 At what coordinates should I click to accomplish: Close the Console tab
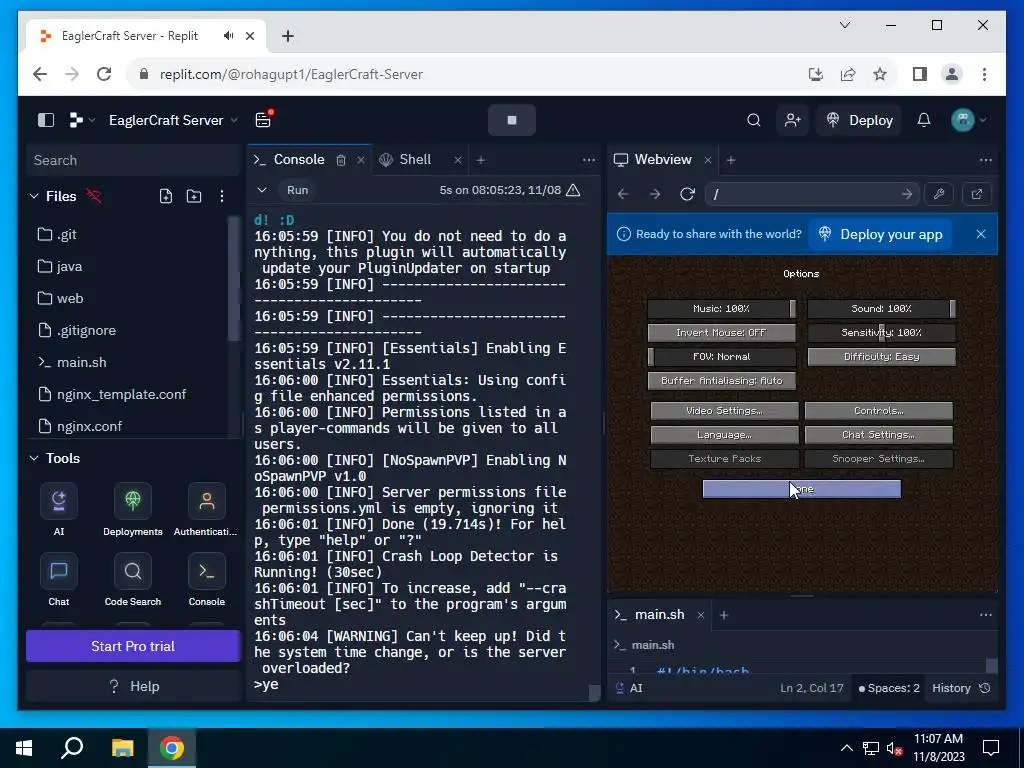tap(360, 160)
